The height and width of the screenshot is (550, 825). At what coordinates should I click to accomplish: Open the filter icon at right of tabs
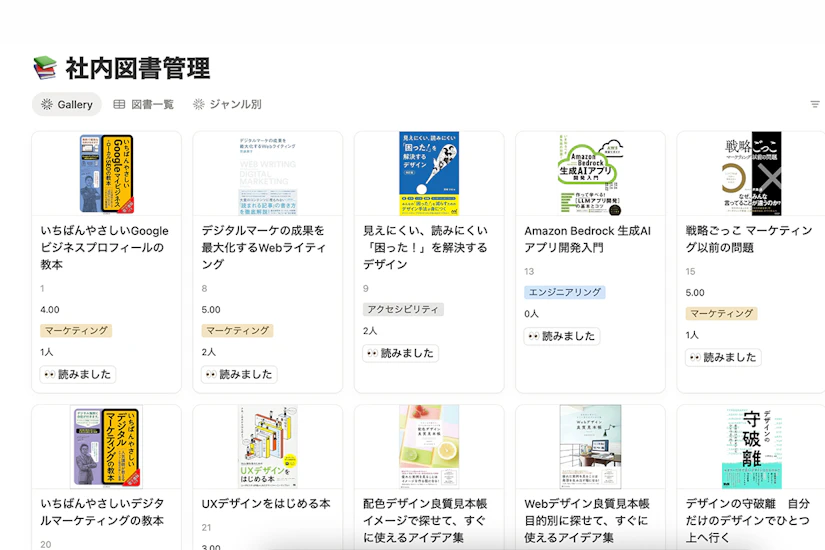(x=815, y=104)
